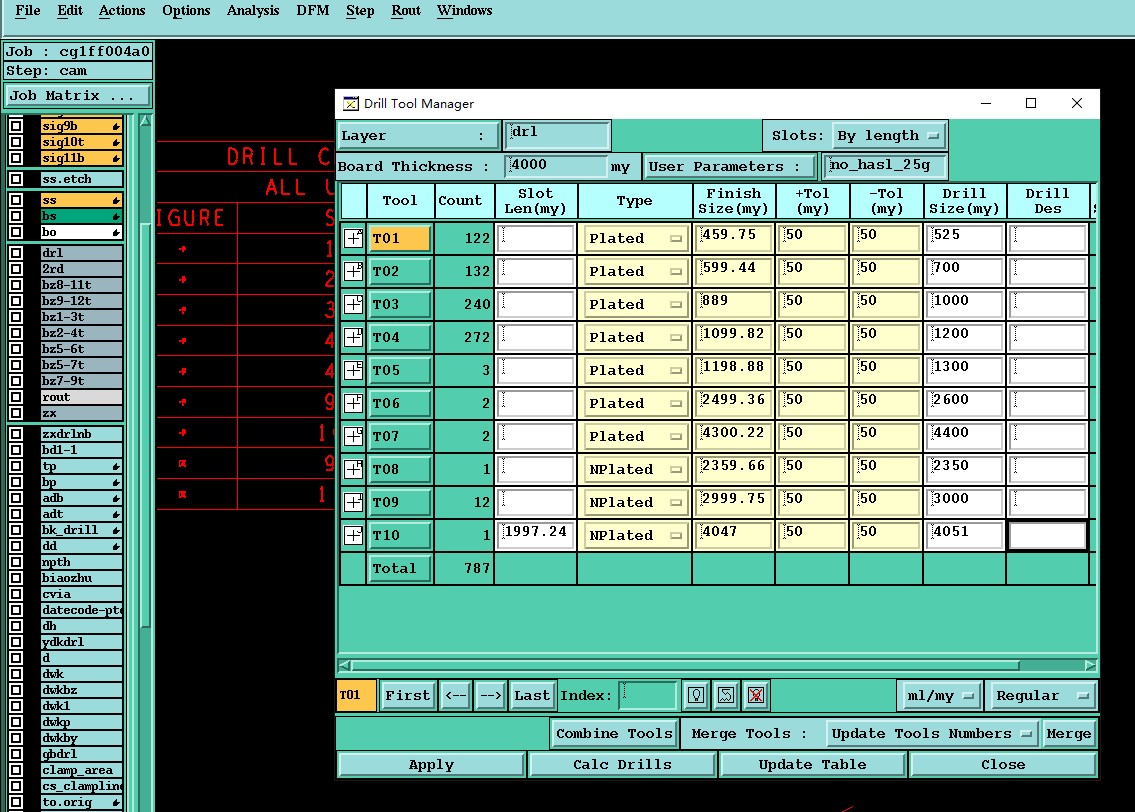Toggle drl layer checkbox
Viewport: 1135px width, 812px height.
16,253
